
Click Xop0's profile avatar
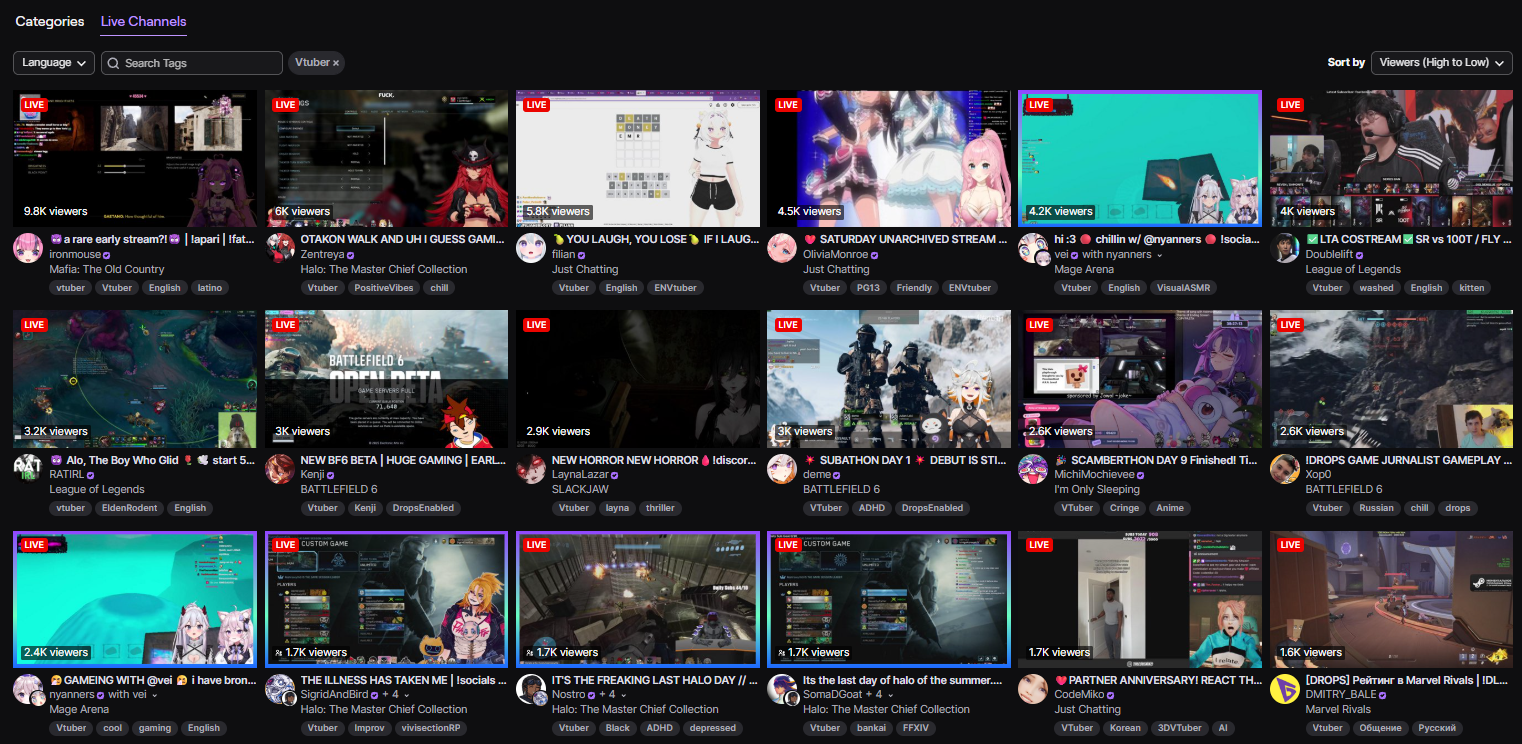[x=1285, y=468]
